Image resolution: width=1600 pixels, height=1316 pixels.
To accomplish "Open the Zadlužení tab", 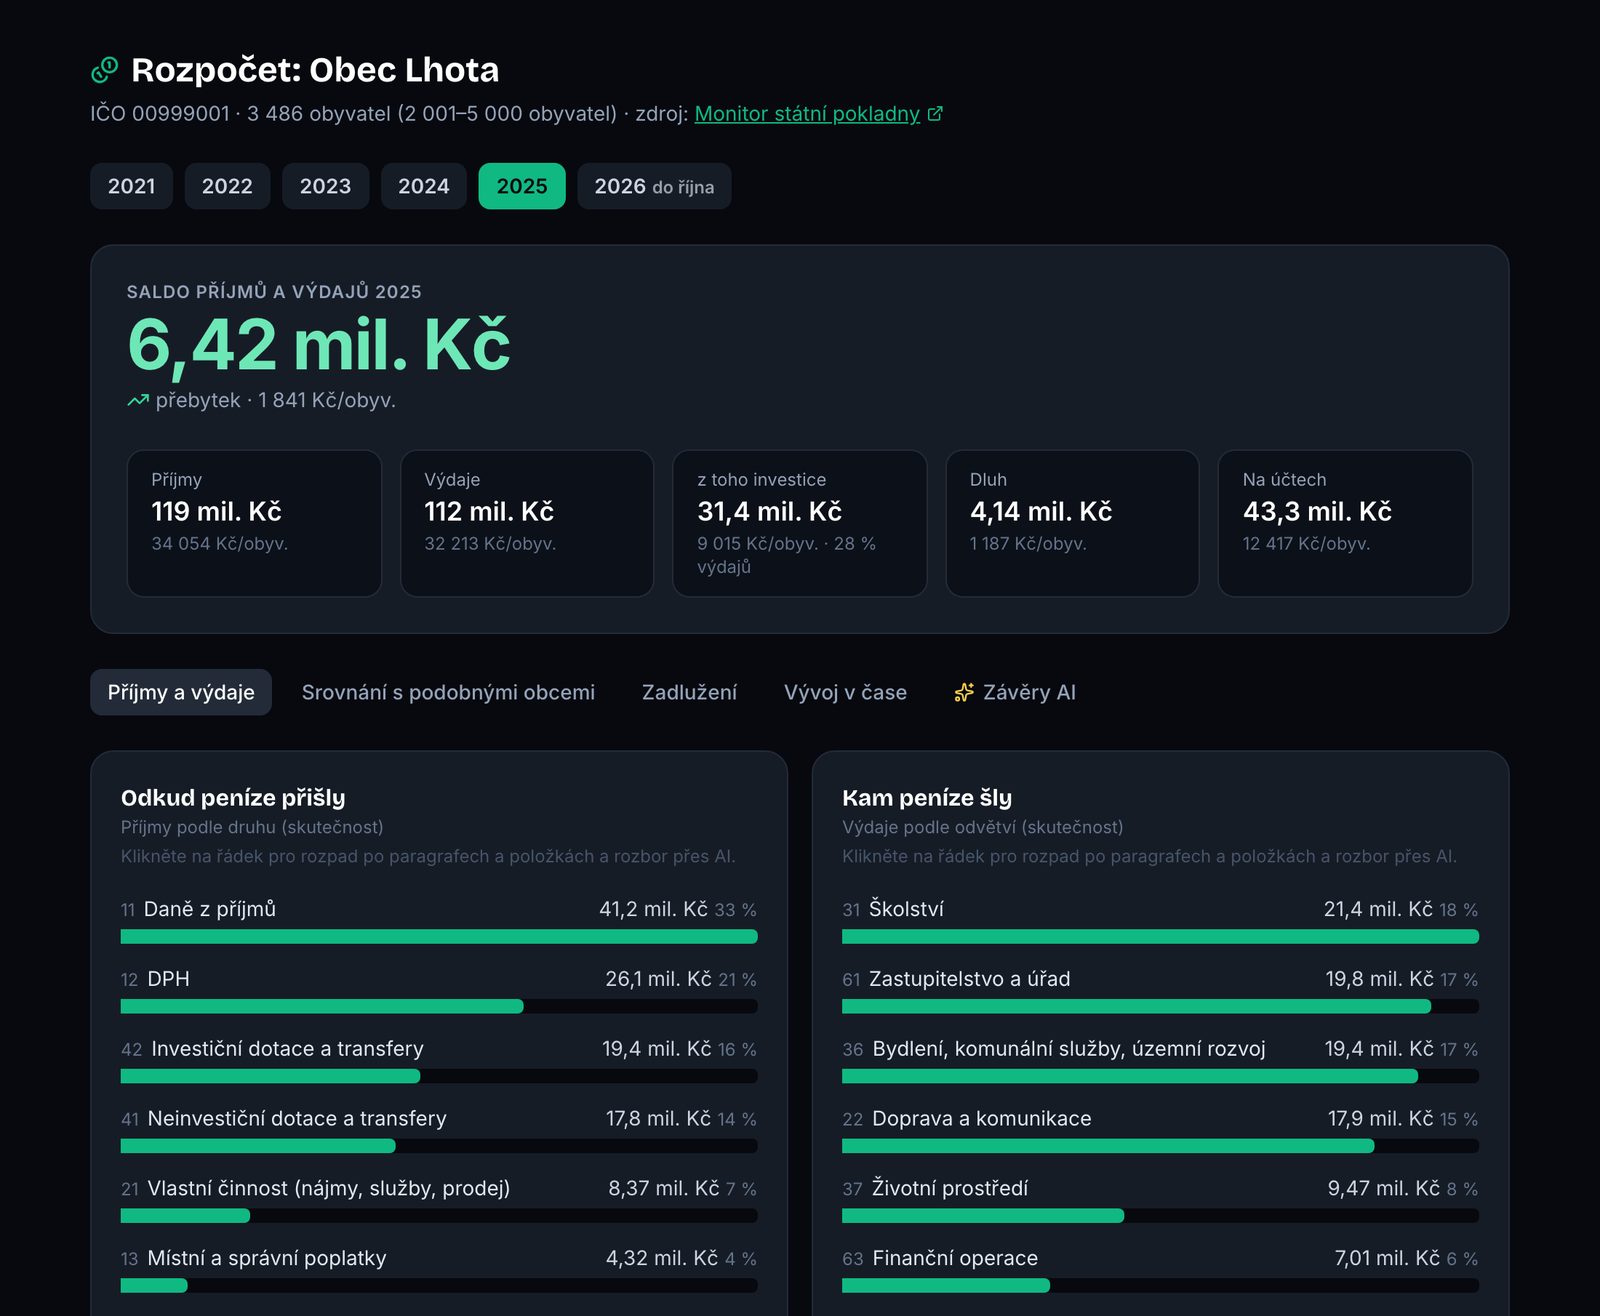I will tap(689, 692).
